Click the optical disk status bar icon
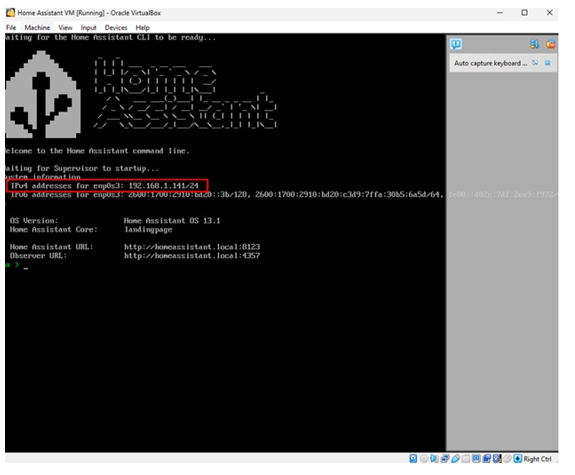This screenshot has width=575, height=475. click(424, 458)
